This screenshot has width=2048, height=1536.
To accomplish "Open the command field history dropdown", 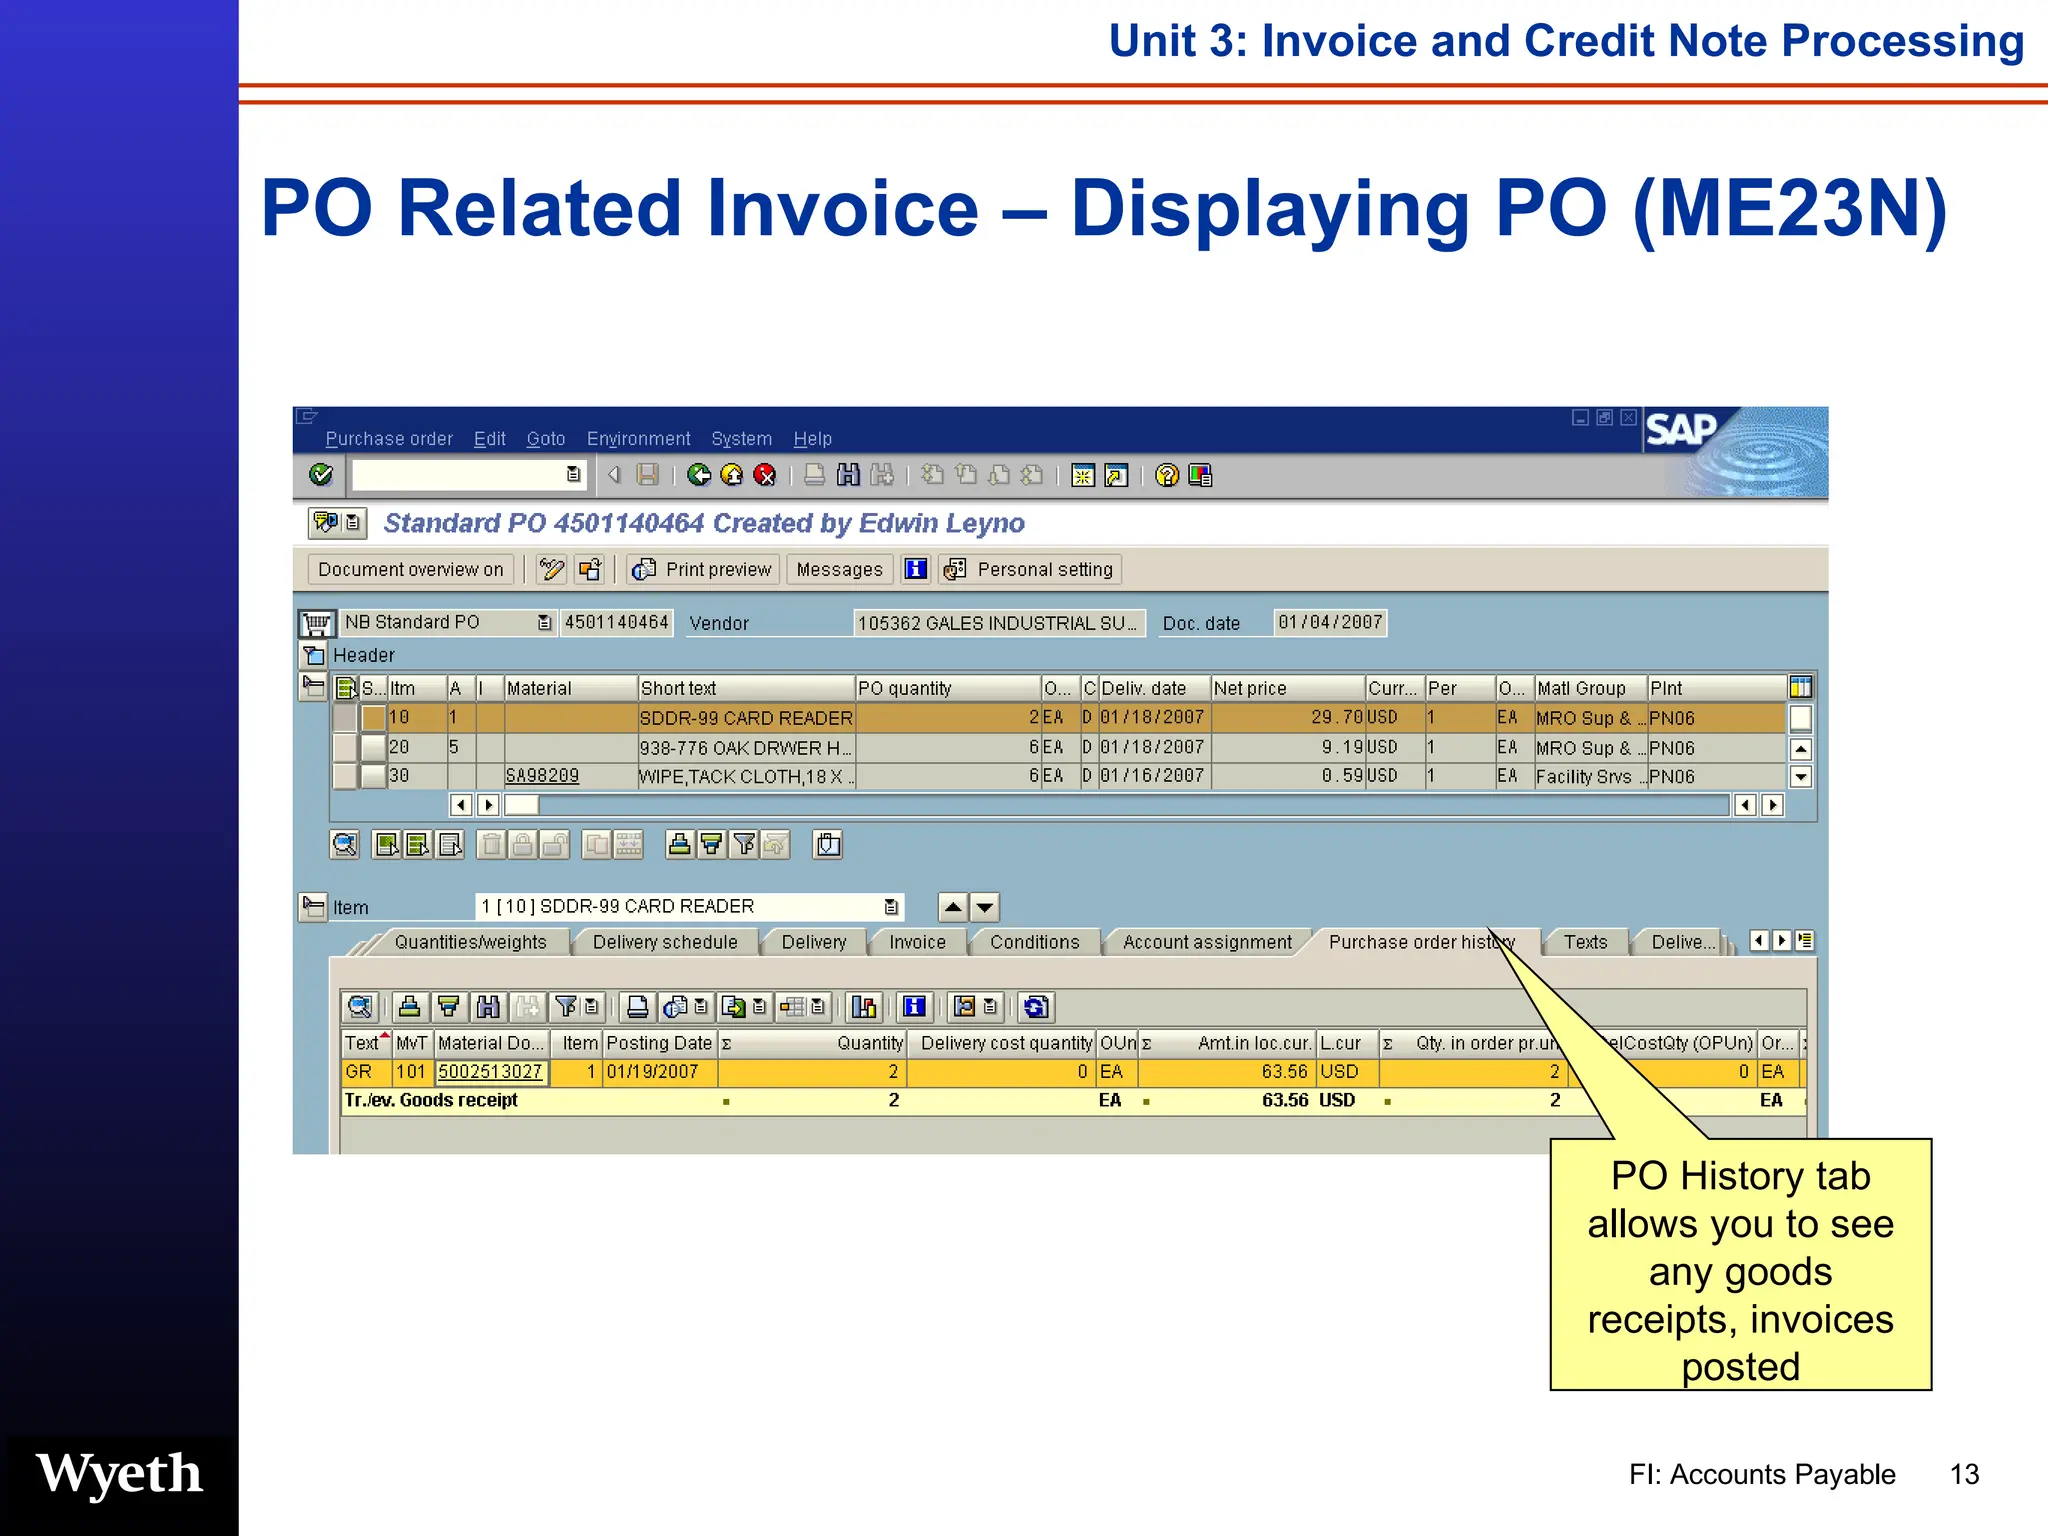I will click(x=573, y=475).
